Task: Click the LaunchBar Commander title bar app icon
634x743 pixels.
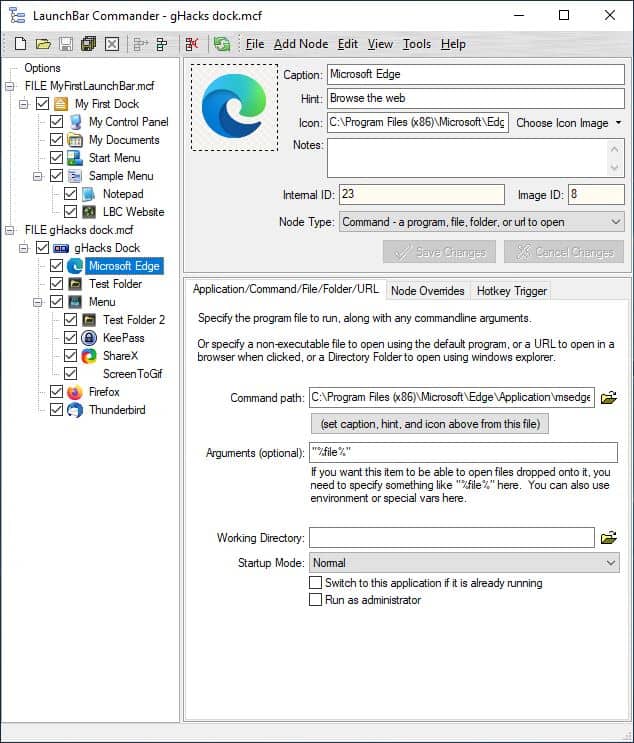Action: [18, 16]
